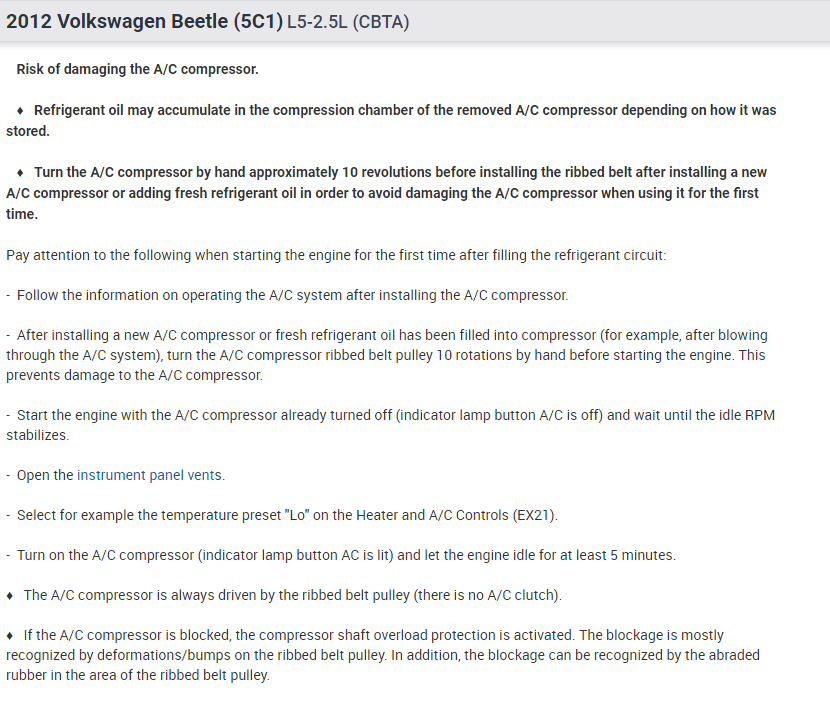The width and height of the screenshot is (830, 705).
Task: Click the L5-2.5L (CBTA) engine label
Action: click(x=347, y=22)
